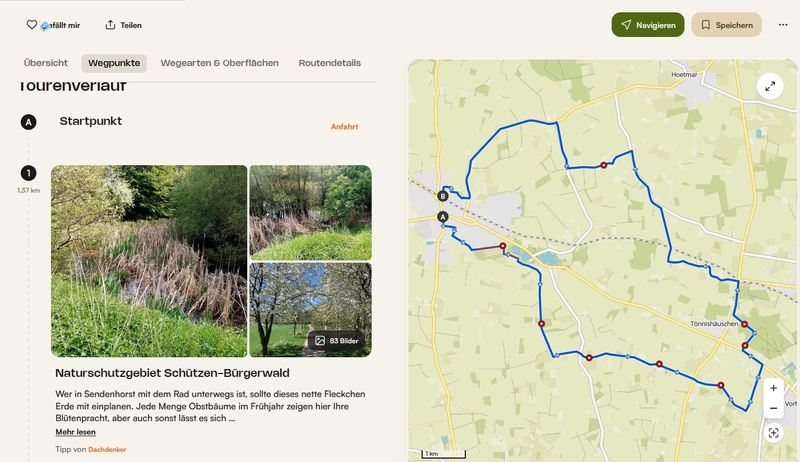Screen dimensions: 800x462
Task: Click end marker B on the map
Action: point(443,197)
